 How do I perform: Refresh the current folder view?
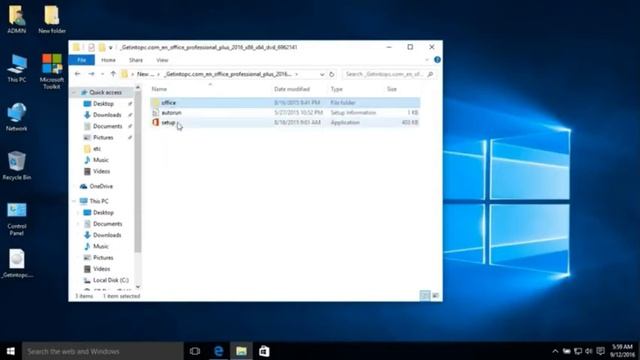(332, 74)
